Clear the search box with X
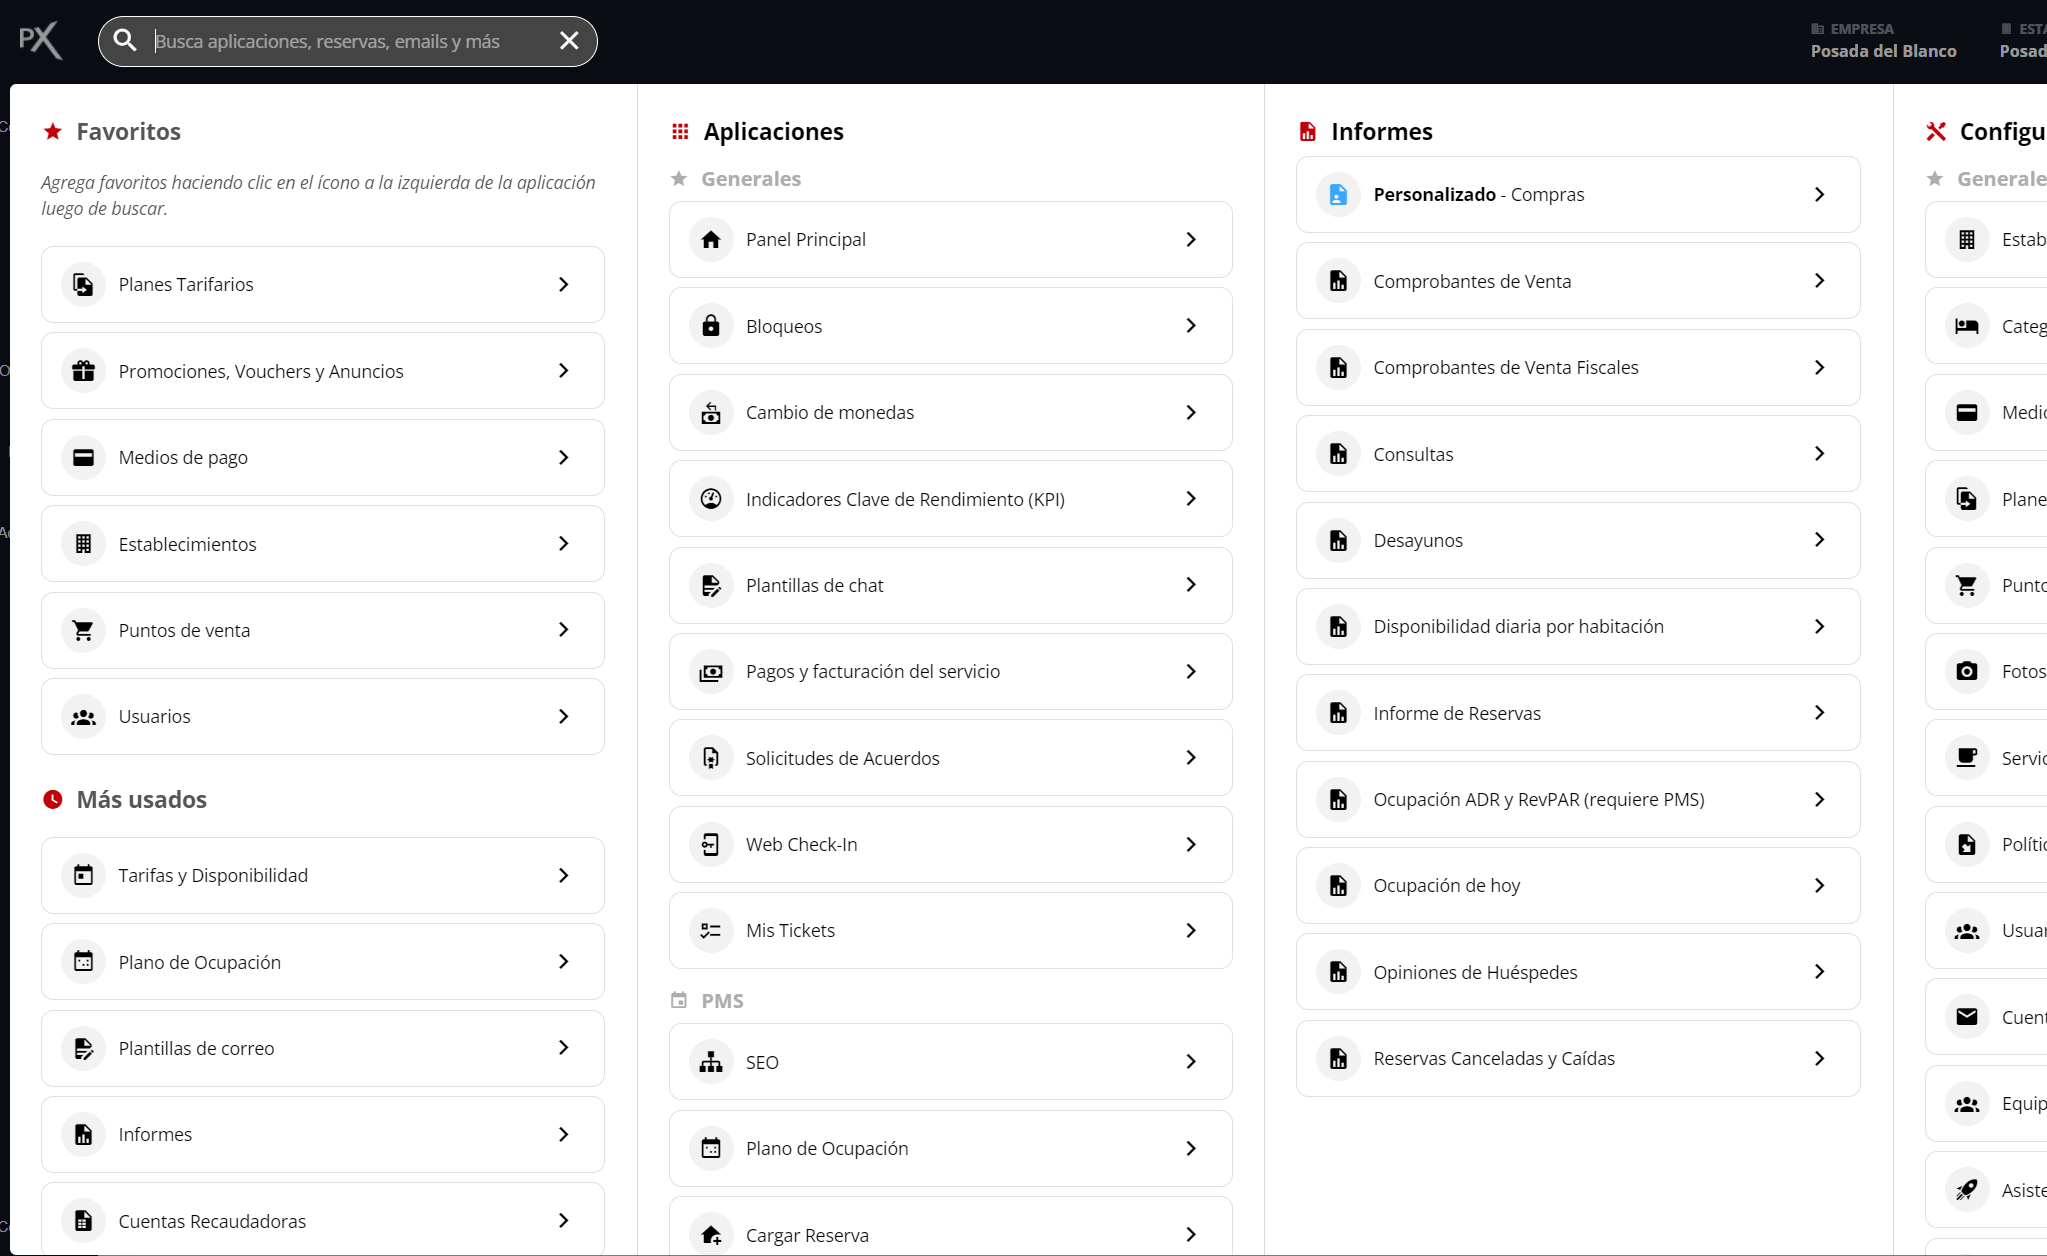This screenshot has height=1256, width=2047. 569,41
